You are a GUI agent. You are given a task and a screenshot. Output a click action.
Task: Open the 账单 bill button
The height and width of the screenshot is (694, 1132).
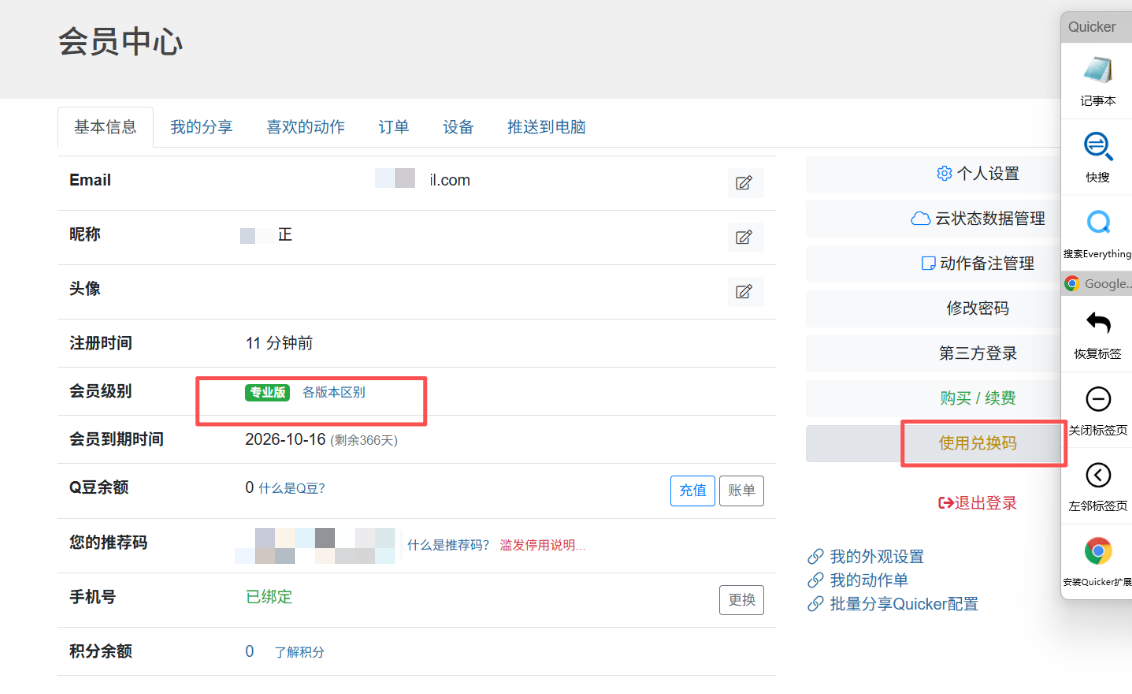click(x=741, y=490)
